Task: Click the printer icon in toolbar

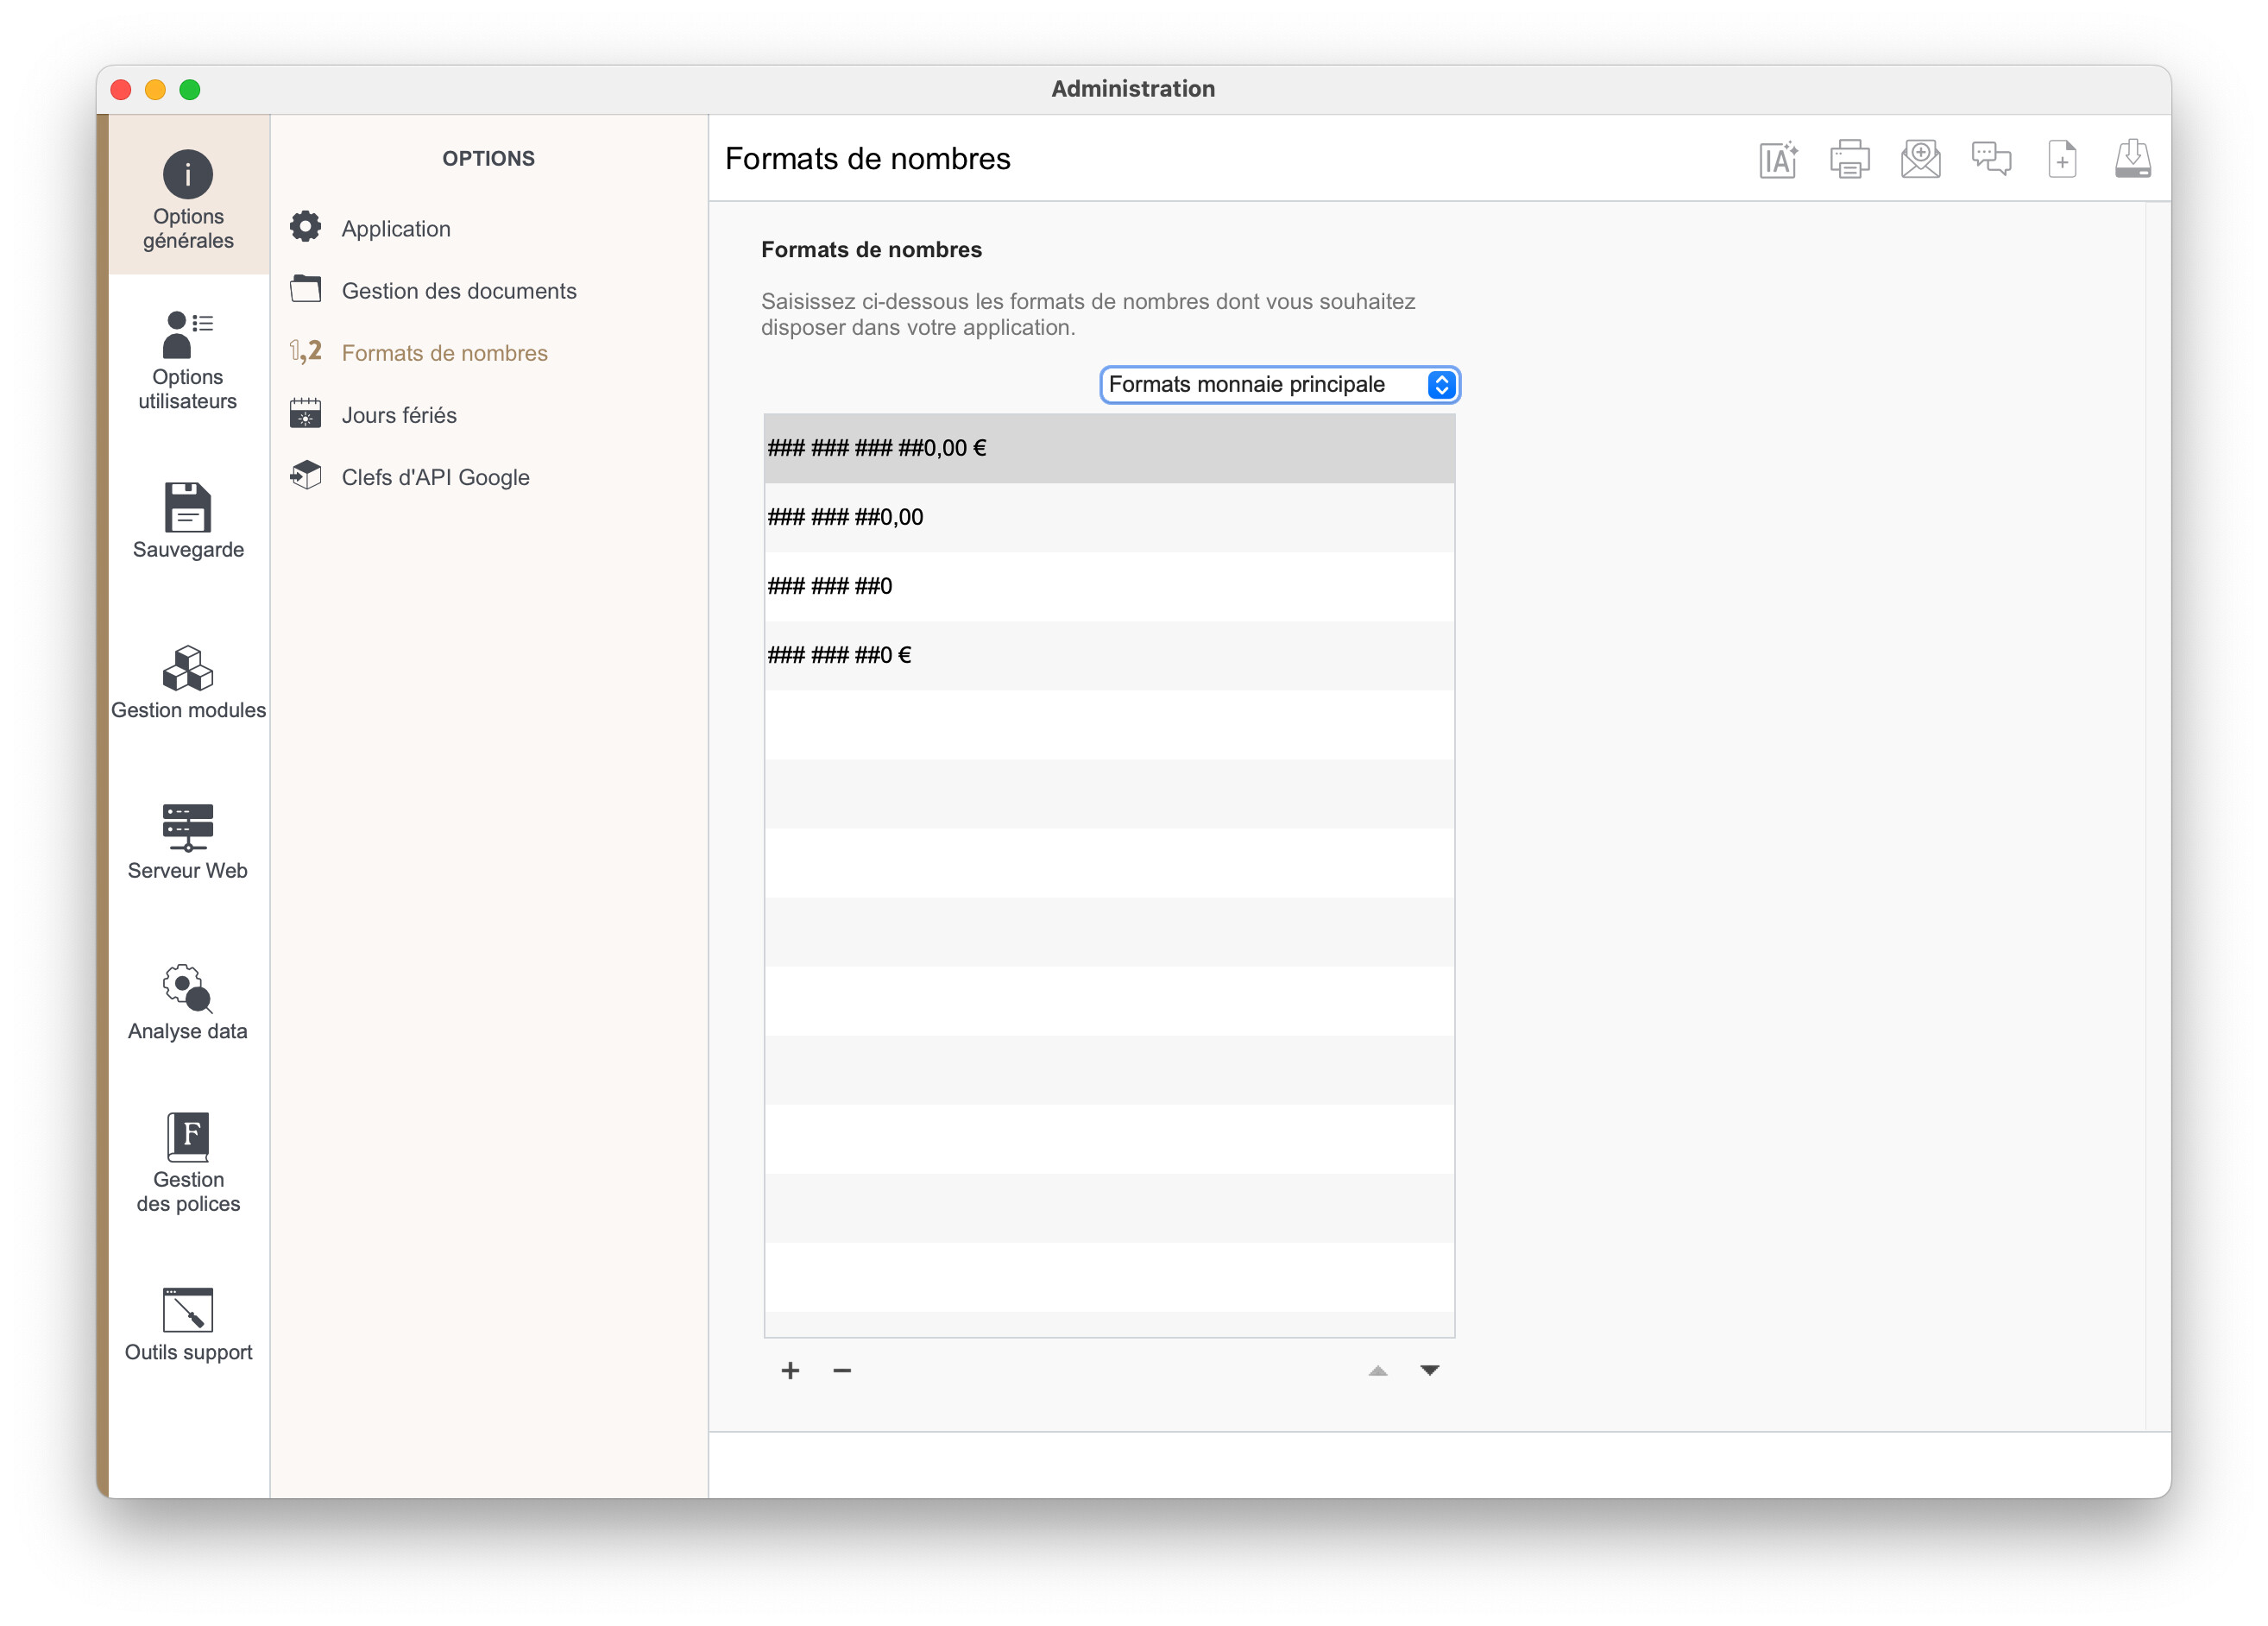Action: pyautogui.click(x=1849, y=159)
